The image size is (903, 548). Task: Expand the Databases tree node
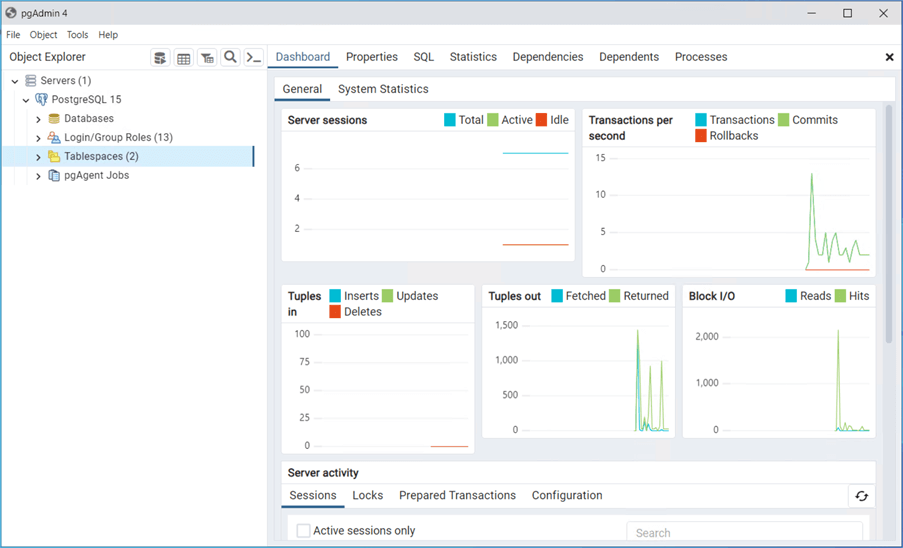point(39,119)
